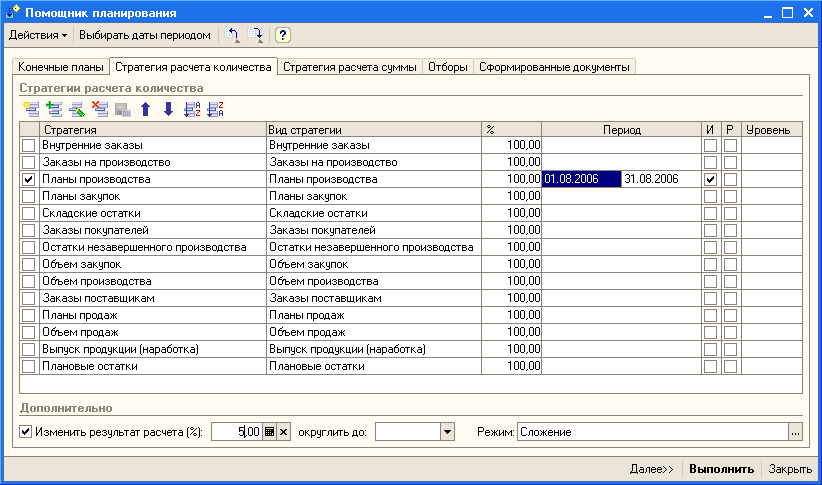Move the strategy down with the down arrow
The width and height of the screenshot is (822, 485).
pos(168,109)
